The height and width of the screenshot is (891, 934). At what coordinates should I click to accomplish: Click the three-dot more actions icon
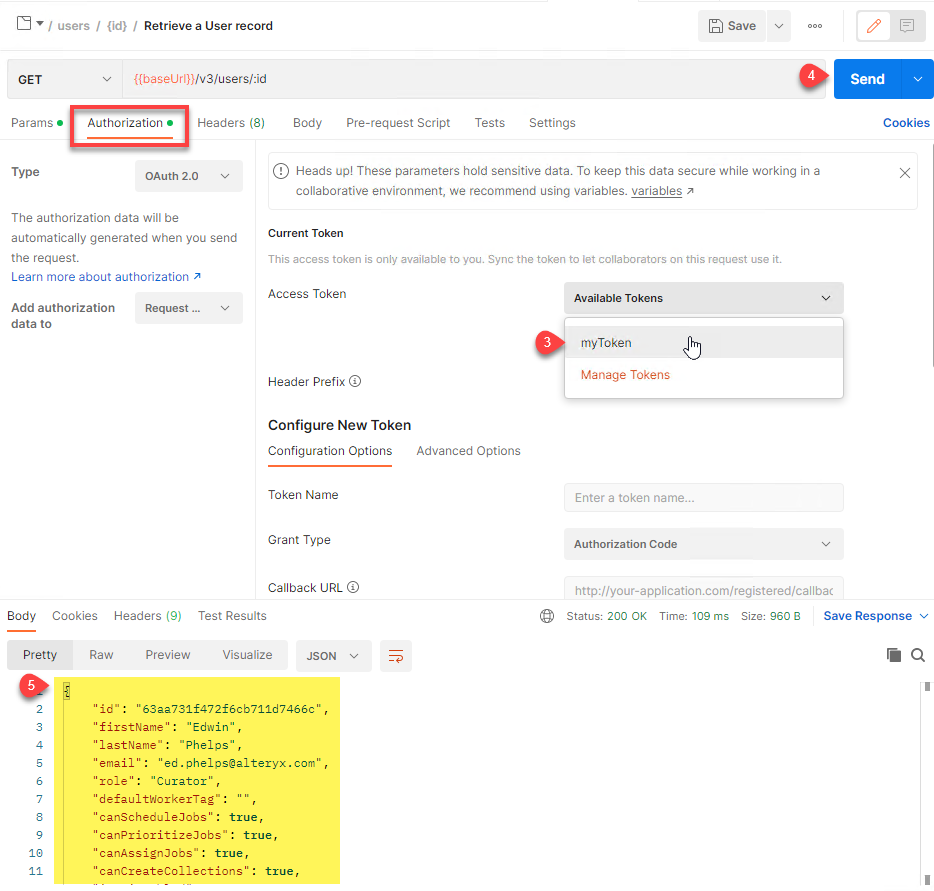[x=815, y=26]
